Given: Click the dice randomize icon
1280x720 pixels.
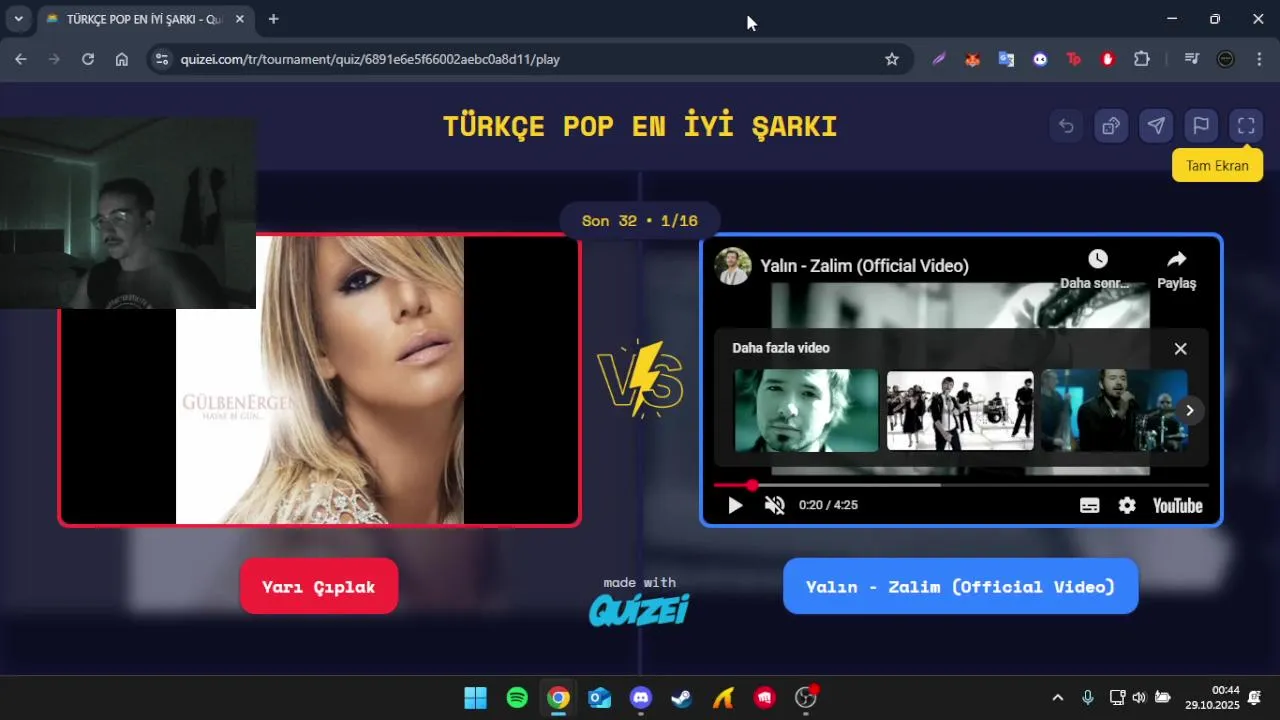Looking at the screenshot, I should pyautogui.click(x=1111, y=126).
